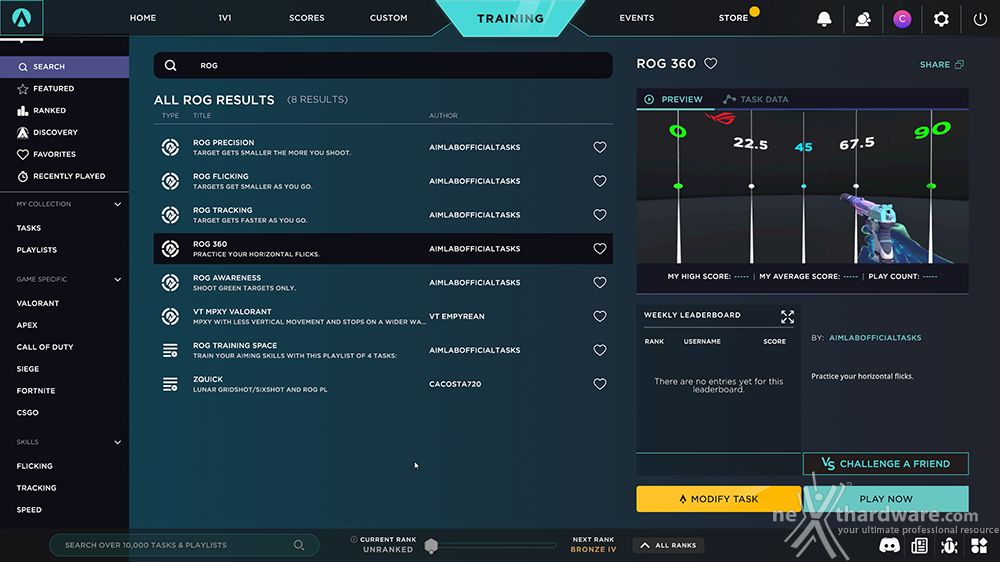Open Ranked in the sidebar
The height and width of the screenshot is (562, 1000).
pyautogui.click(x=49, y=110)
